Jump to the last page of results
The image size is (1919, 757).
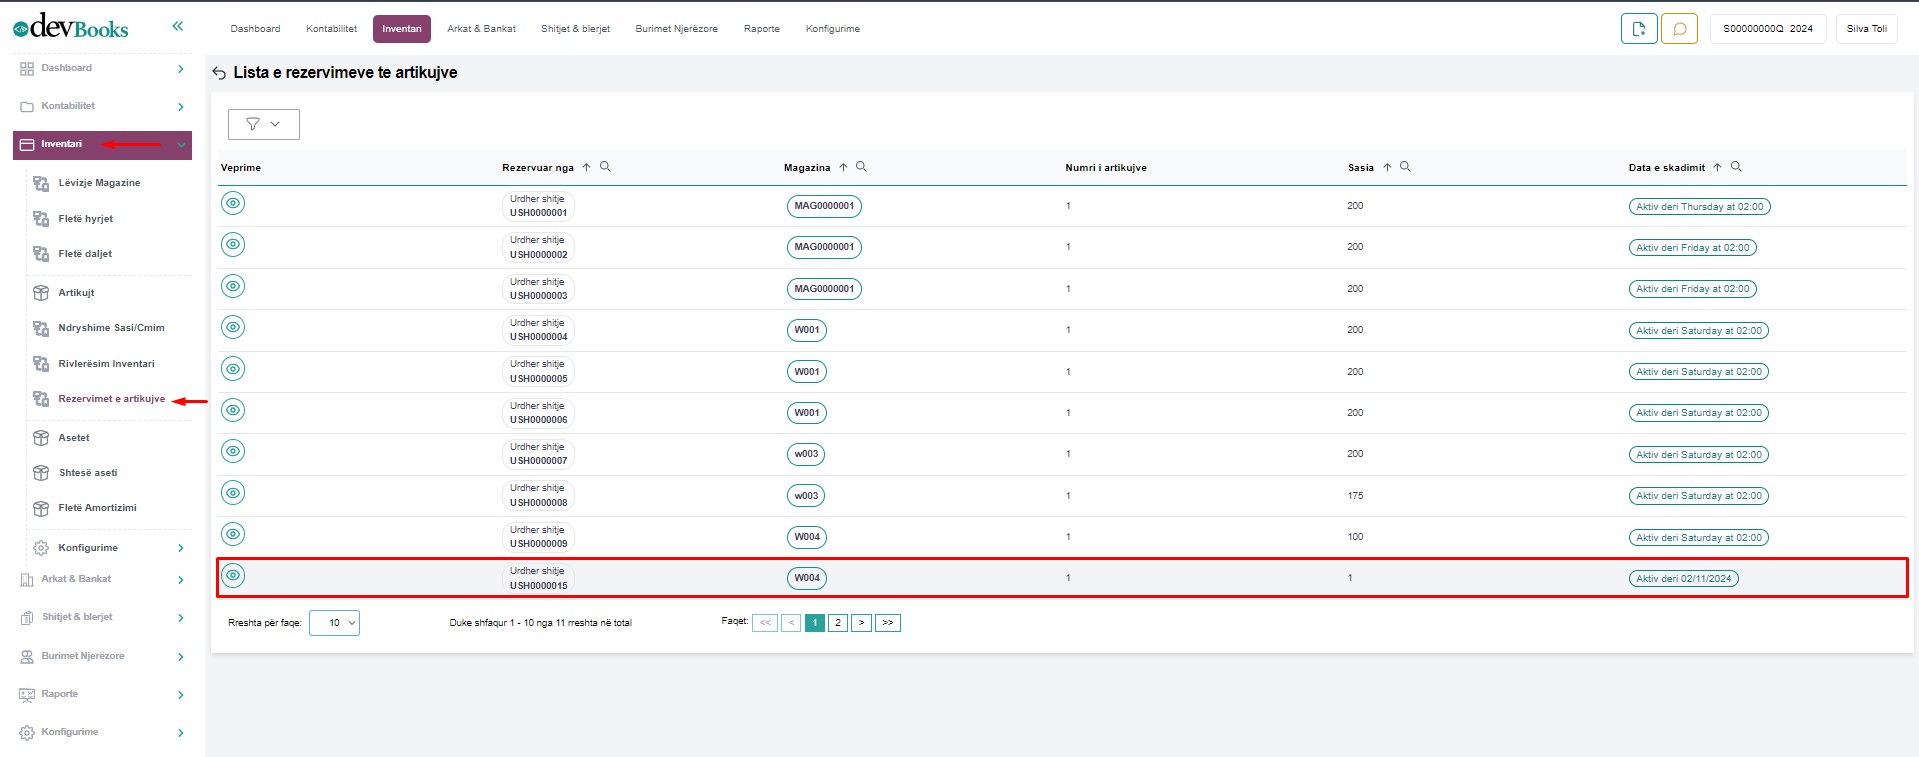887,623
